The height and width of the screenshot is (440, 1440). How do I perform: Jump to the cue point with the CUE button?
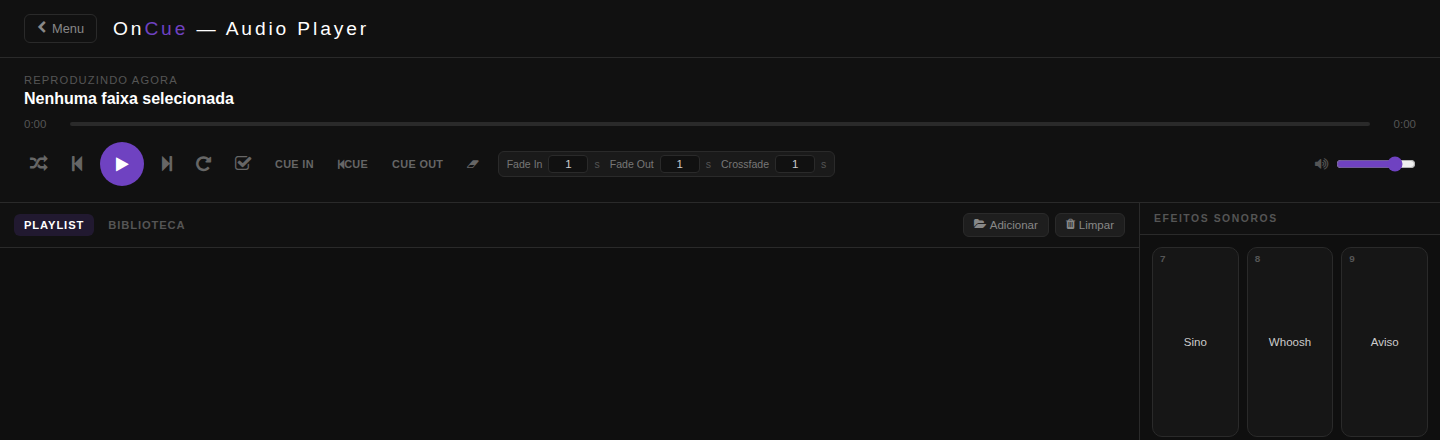(x=353, y=164)
